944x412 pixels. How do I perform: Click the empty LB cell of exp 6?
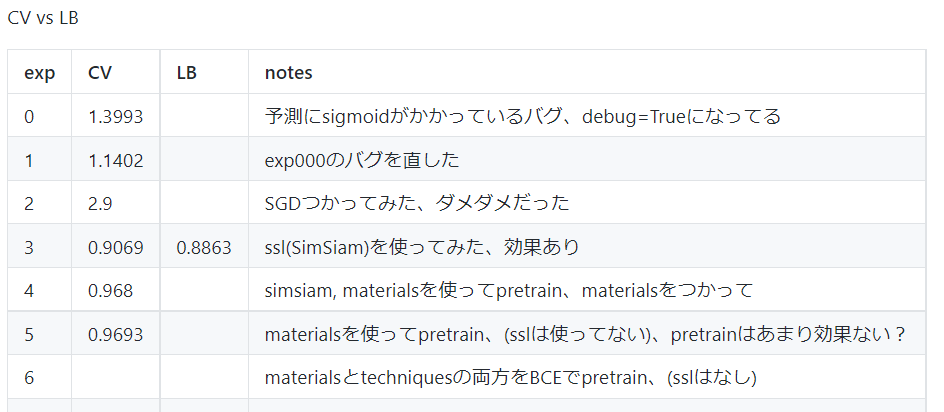204,376
